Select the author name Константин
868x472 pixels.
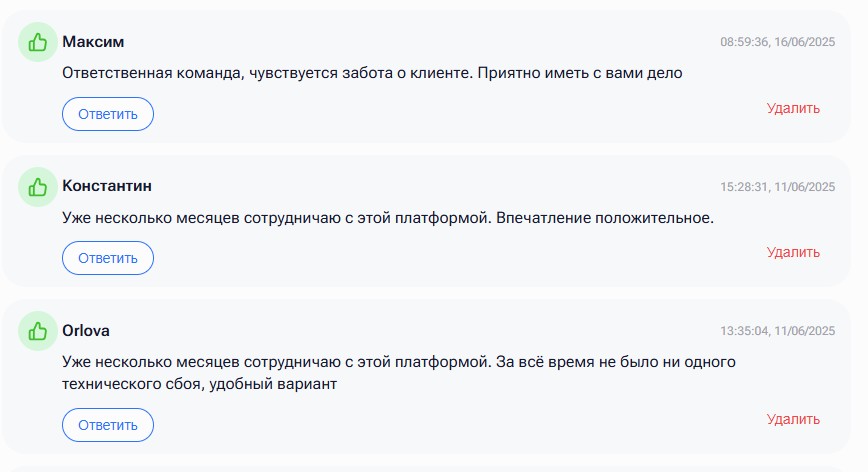pos(107,186)
